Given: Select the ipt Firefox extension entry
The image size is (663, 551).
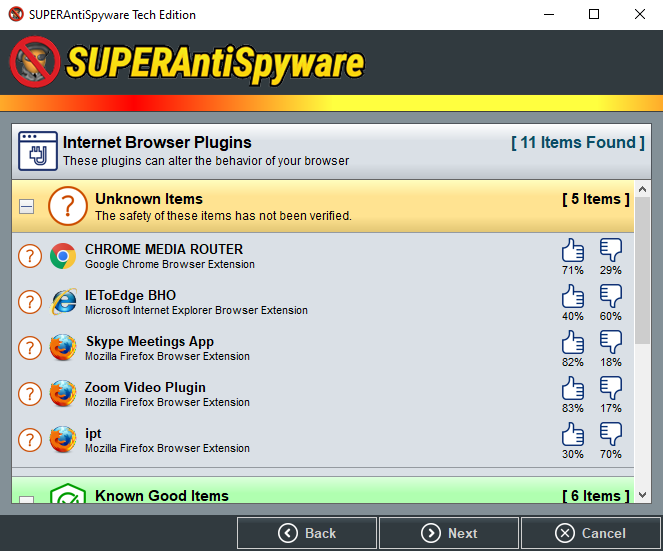Looking at the screenshot, I should click(x=93, y=434).
